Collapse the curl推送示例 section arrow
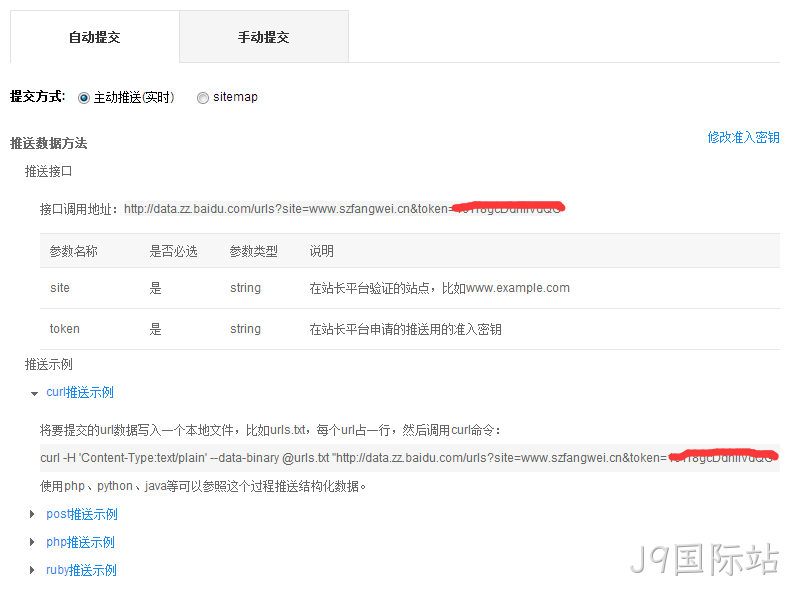 pyautogui.click(x=34, y=394)
